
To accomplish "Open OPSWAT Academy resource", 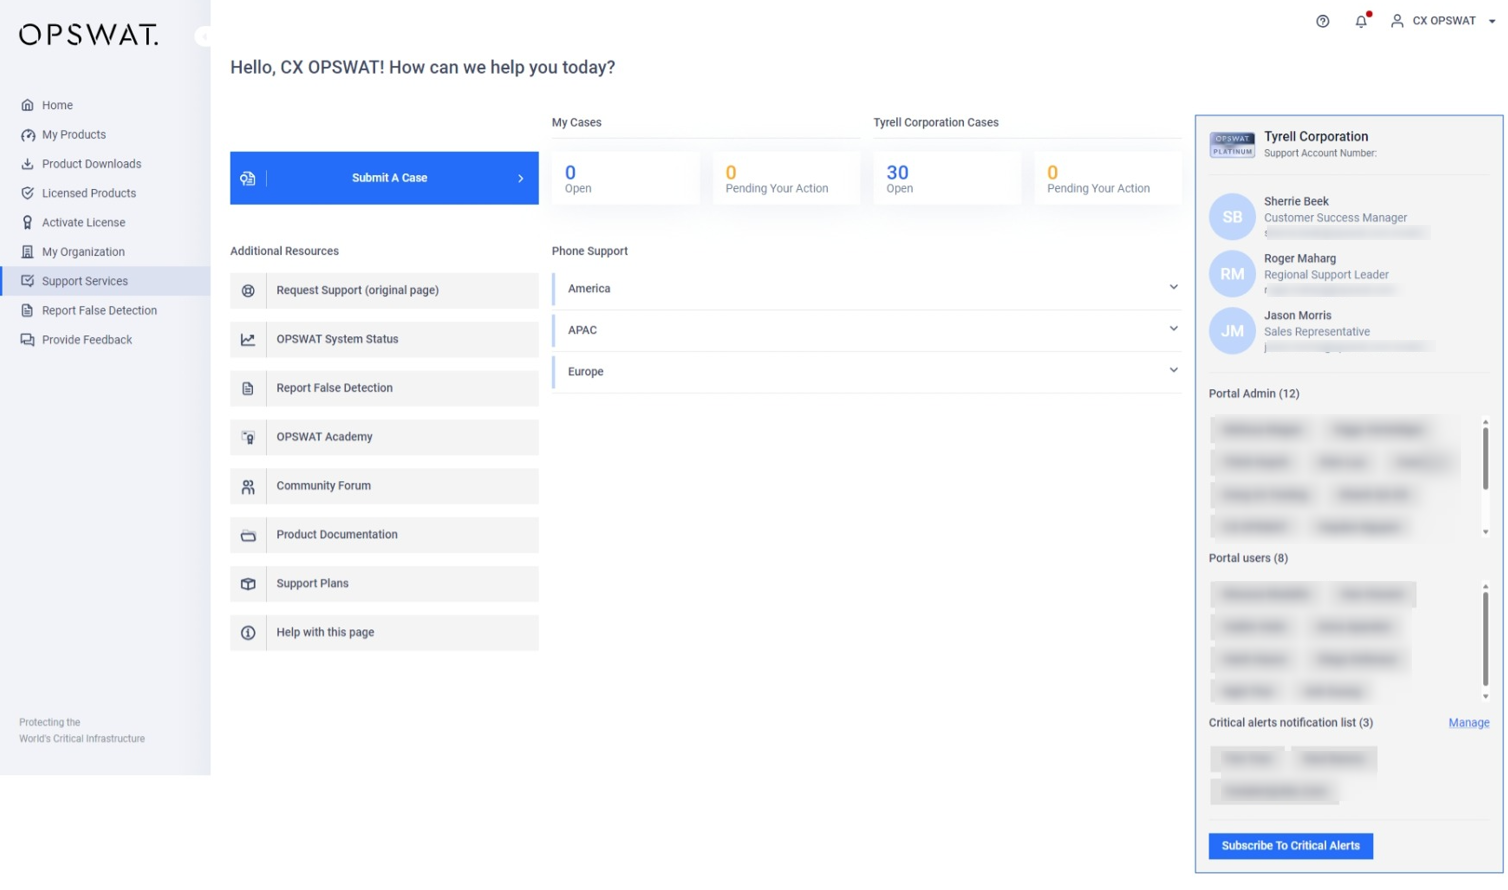I will [x=384, y=437].
